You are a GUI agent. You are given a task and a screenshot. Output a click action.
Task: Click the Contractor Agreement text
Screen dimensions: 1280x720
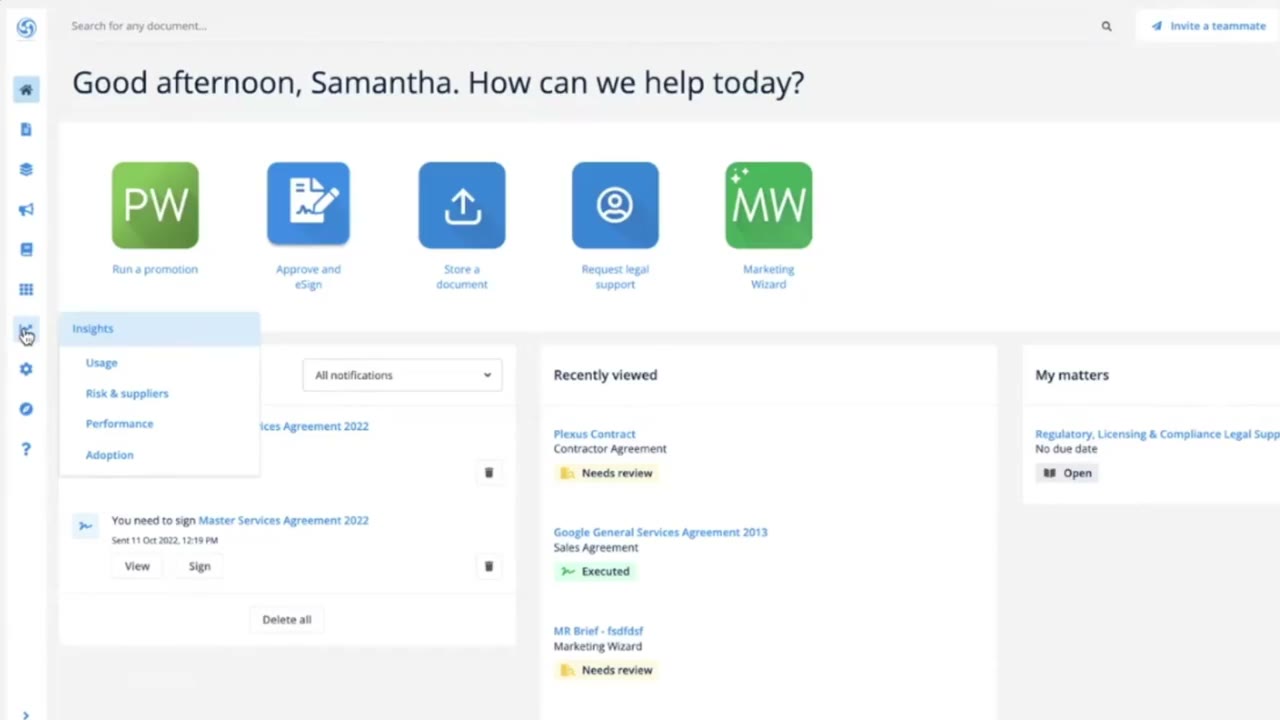point(610,449)
